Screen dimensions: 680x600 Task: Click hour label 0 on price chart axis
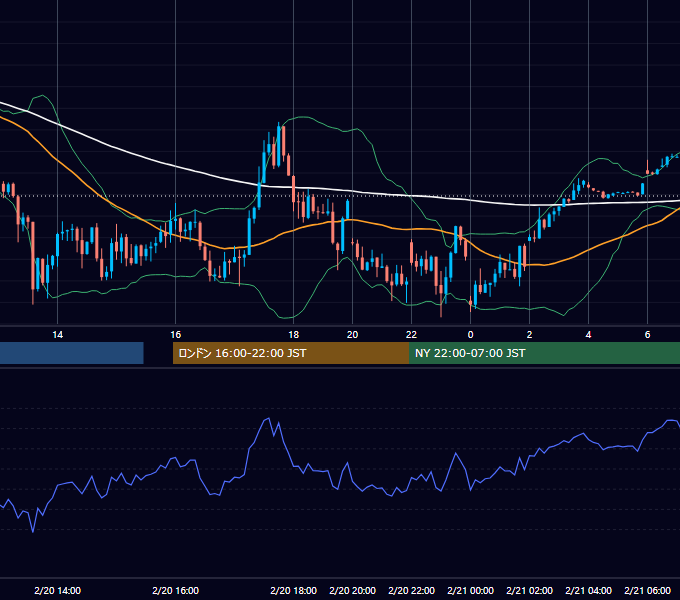coord(470,334)
